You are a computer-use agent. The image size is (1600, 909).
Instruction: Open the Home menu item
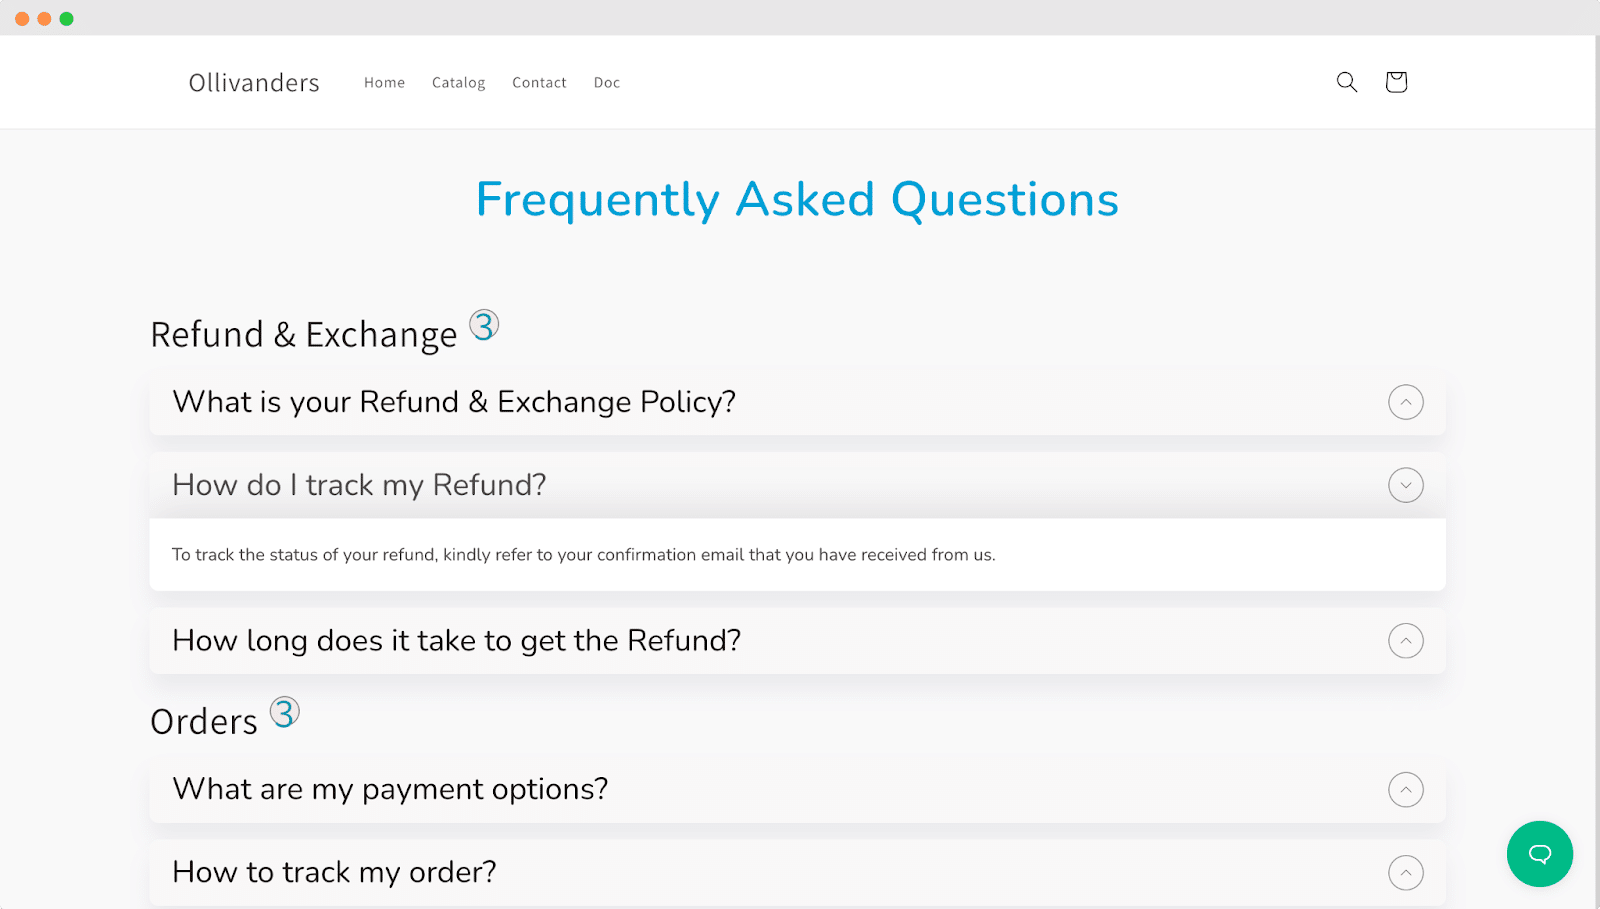coord(384,82)
